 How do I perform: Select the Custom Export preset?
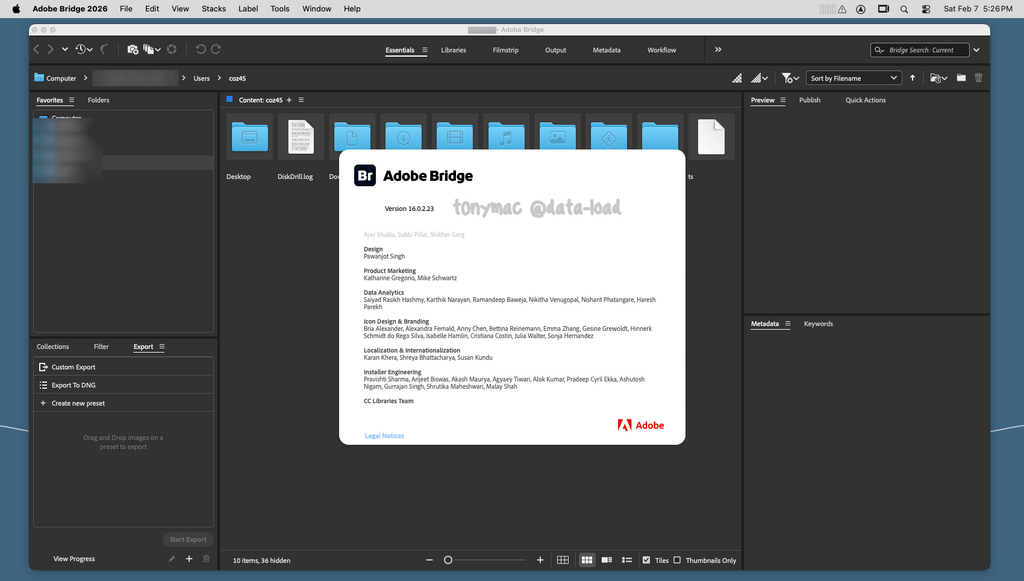point(123,367)
